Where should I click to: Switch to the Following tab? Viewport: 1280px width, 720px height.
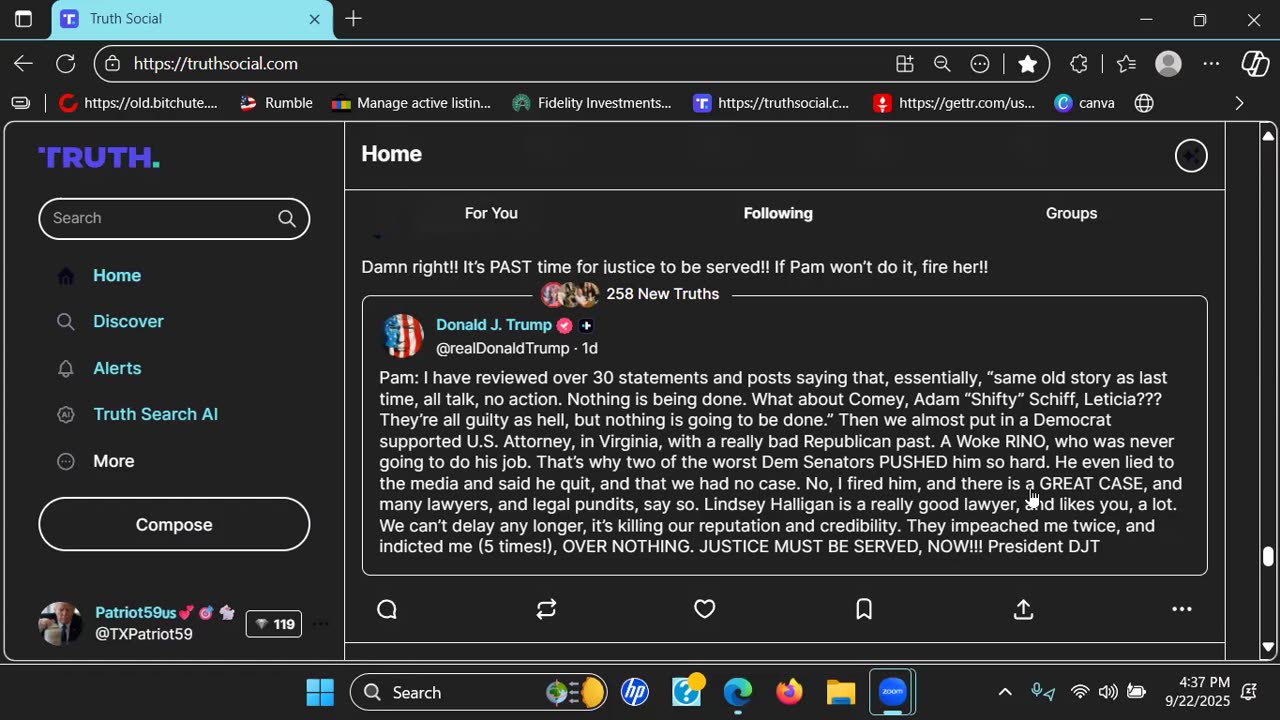778,213
